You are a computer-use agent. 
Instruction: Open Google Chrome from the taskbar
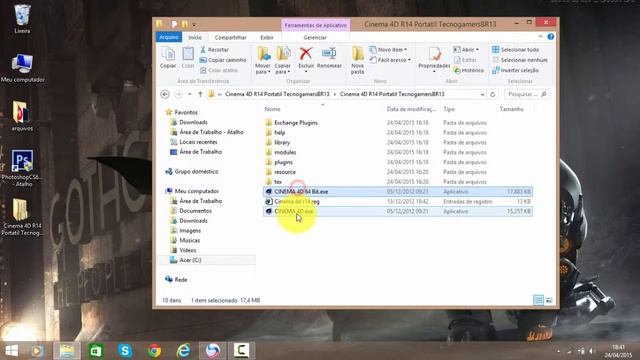154,351
